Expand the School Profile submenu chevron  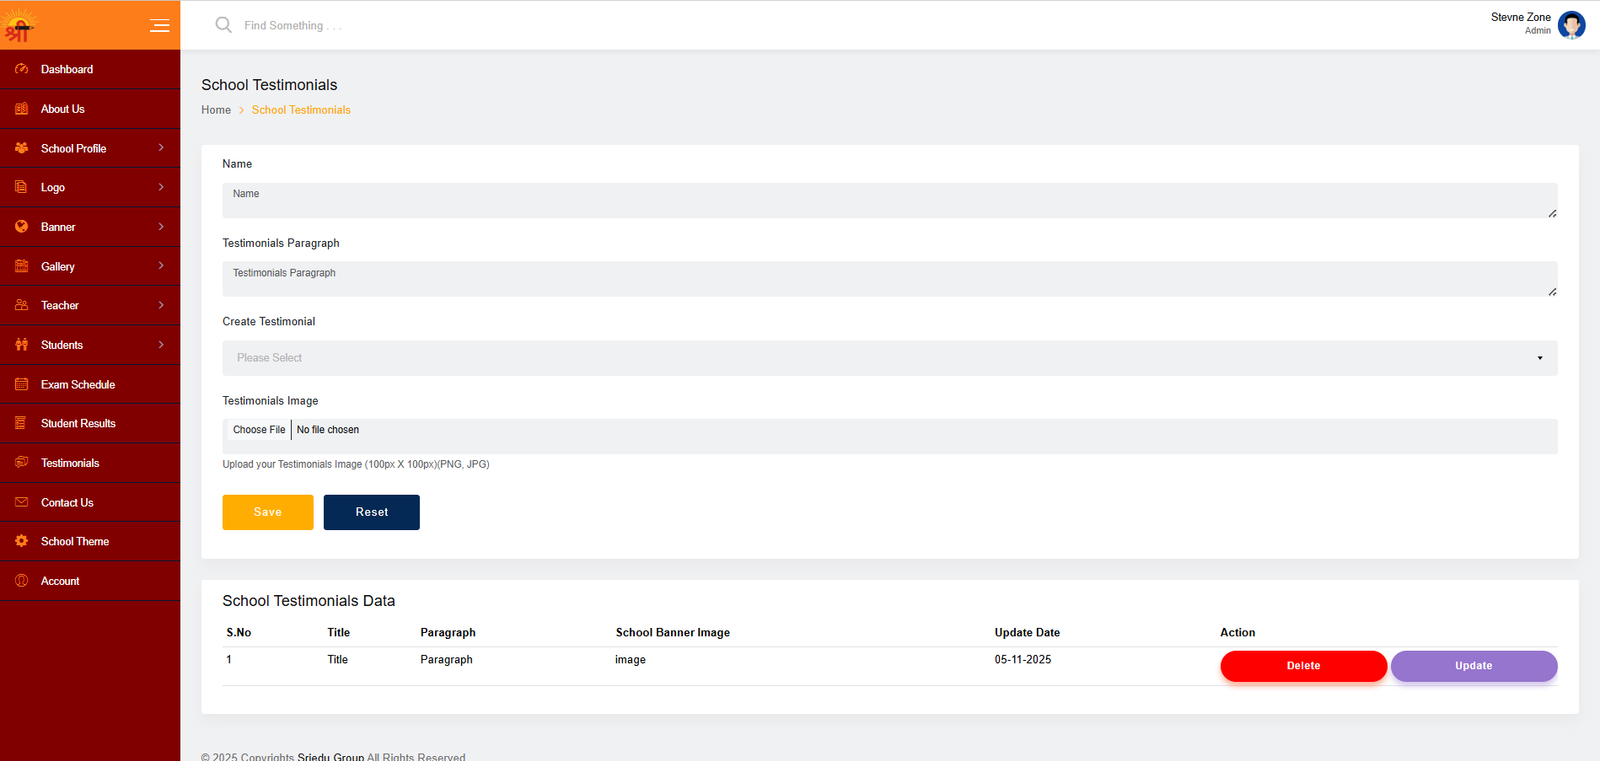pyautogui.click(x=161, y=148)
